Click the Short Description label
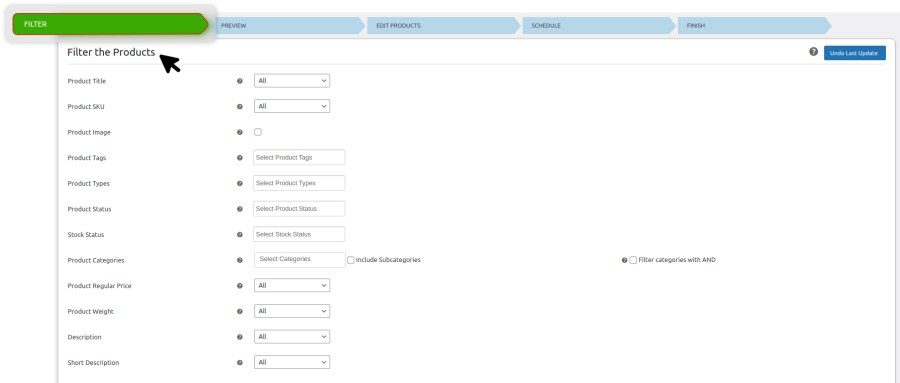 point(94,363)
